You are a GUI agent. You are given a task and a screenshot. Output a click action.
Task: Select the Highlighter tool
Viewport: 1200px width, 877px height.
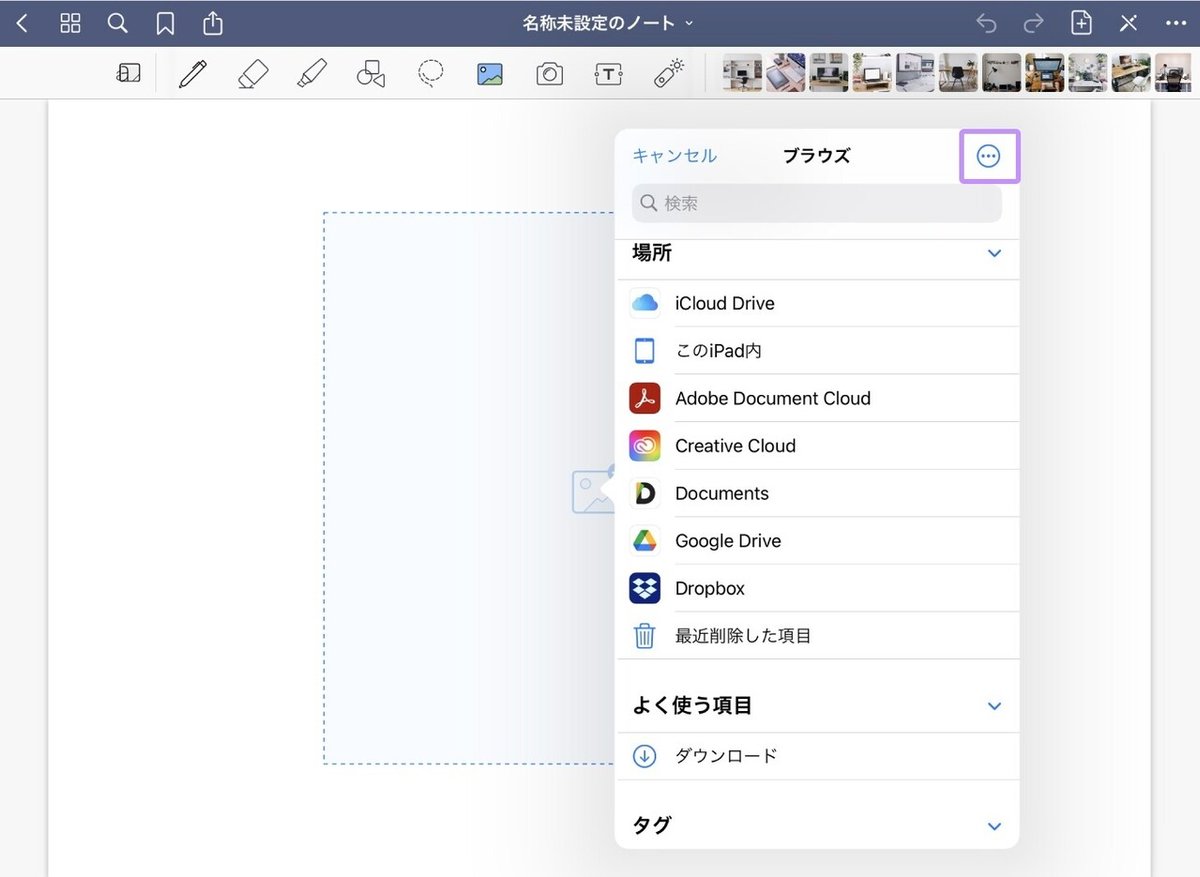(311, 73)
